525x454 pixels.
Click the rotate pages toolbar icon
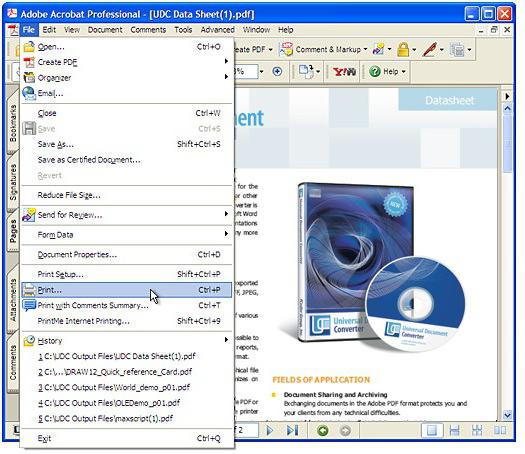(306, 71)
